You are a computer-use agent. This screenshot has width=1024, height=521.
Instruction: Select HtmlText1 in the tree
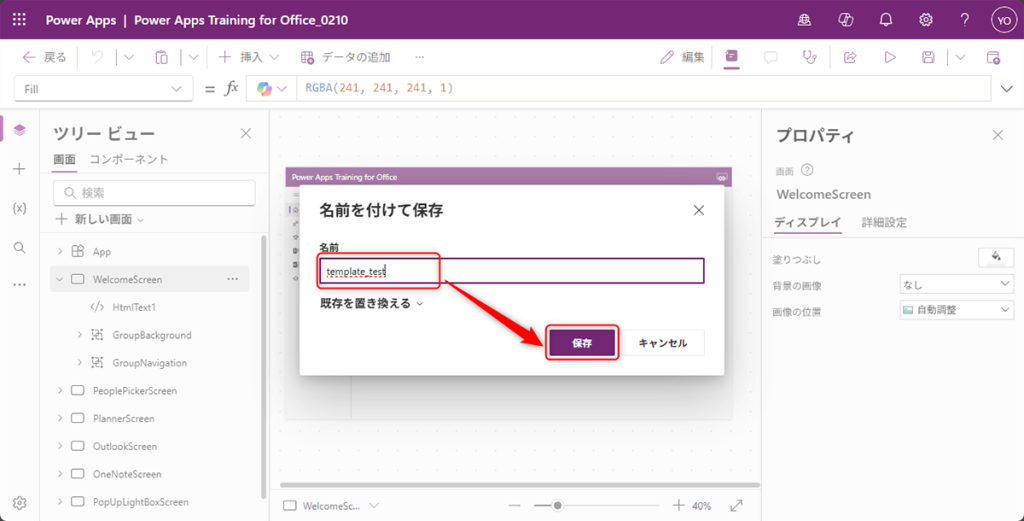[133, 307]
